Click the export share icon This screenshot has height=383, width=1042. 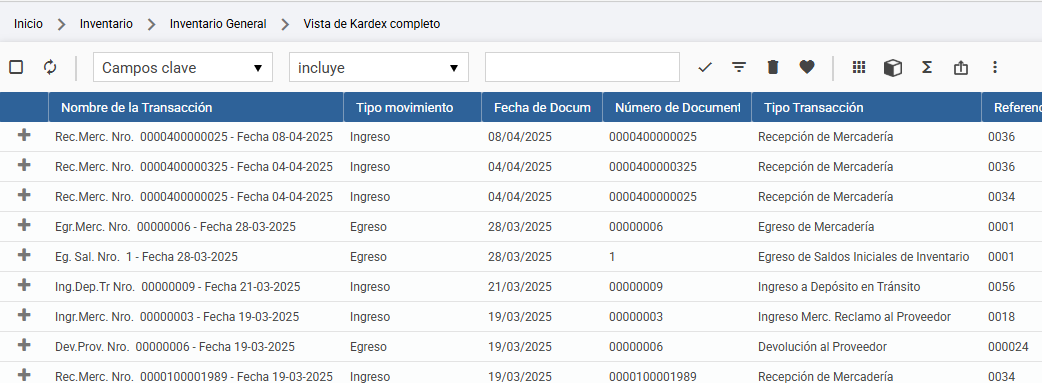tap(960, 67)
